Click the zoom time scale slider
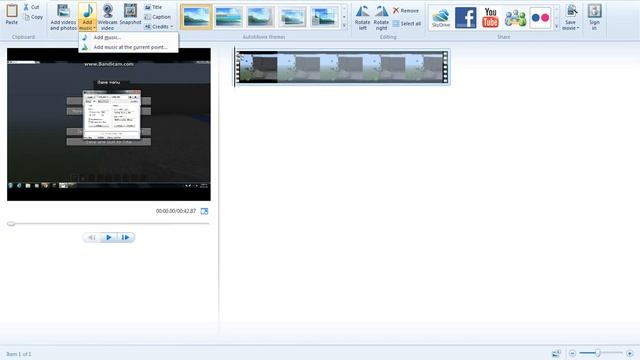Image resolution: width=640 pixels, height=360 pixels. click(x=598, y=353)
